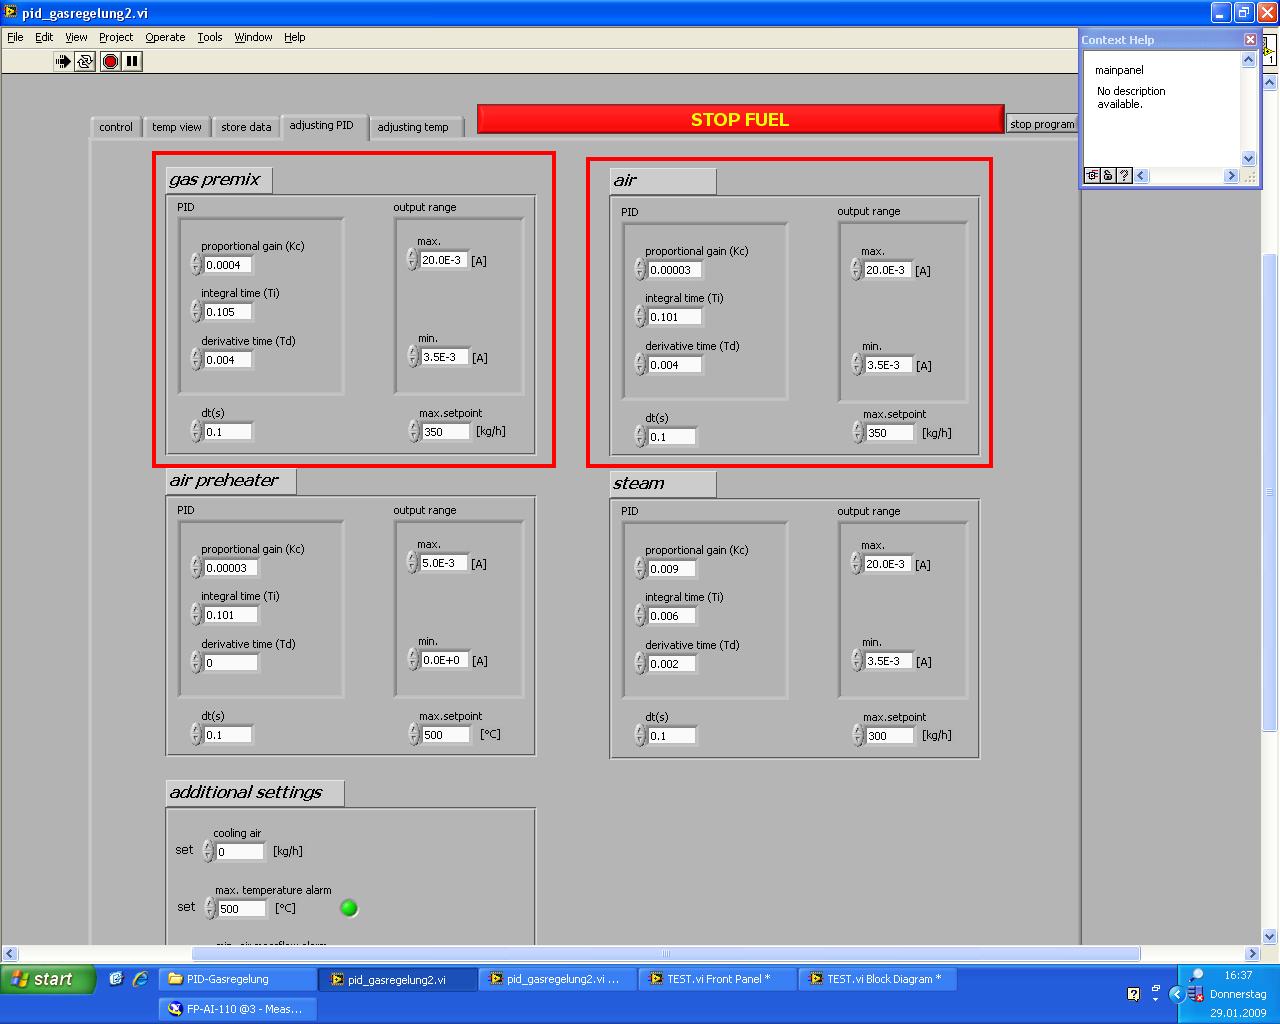Open the Window menu
This screenshot has height=1024, width=1280.
coord(254,37)
